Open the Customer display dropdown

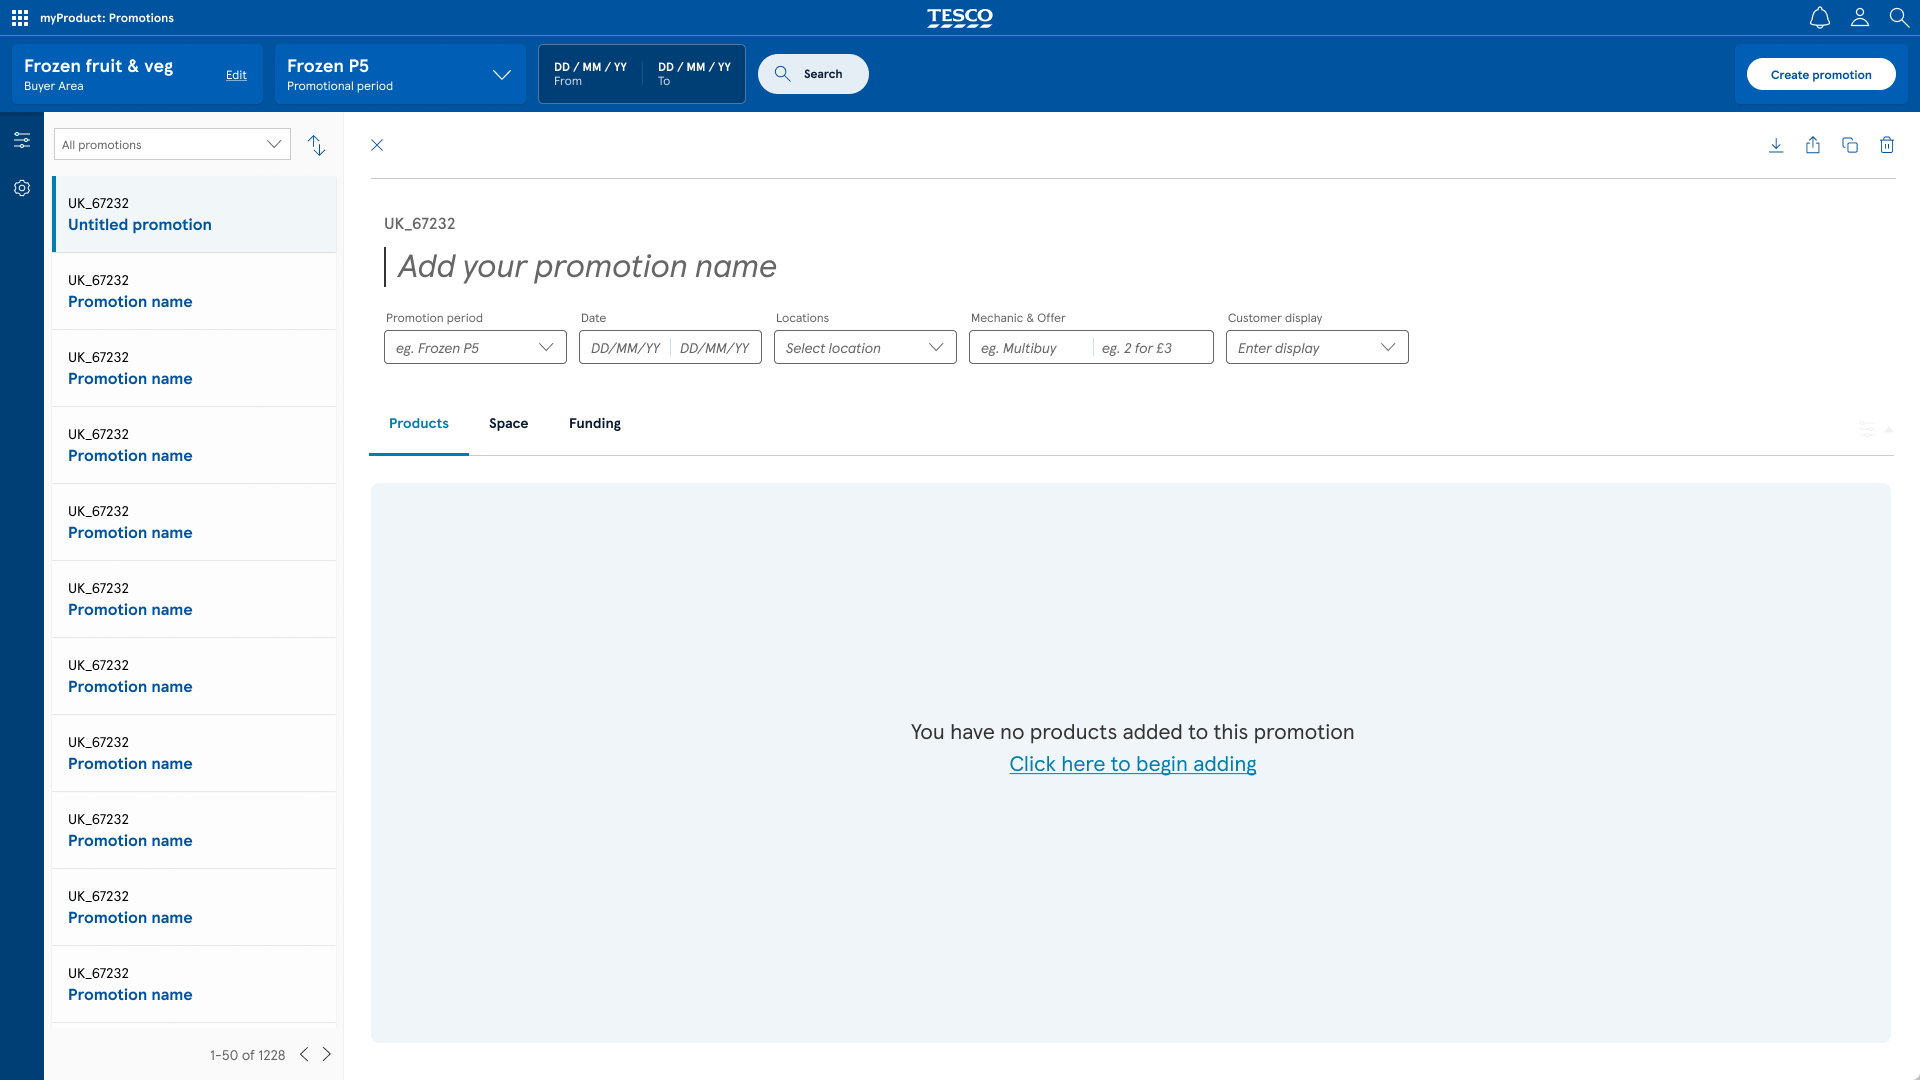[1317, 347]
